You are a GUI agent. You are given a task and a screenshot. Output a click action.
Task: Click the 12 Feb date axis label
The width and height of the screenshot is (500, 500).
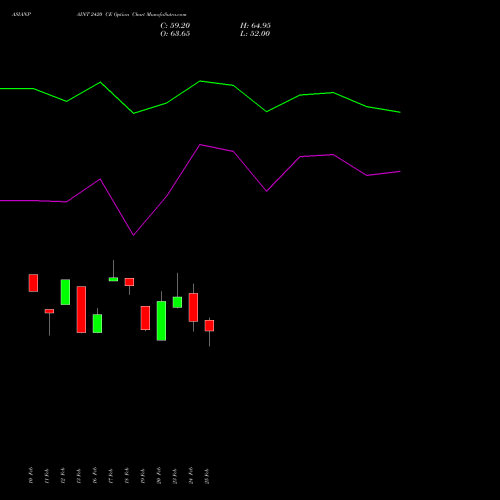point(63,475)
